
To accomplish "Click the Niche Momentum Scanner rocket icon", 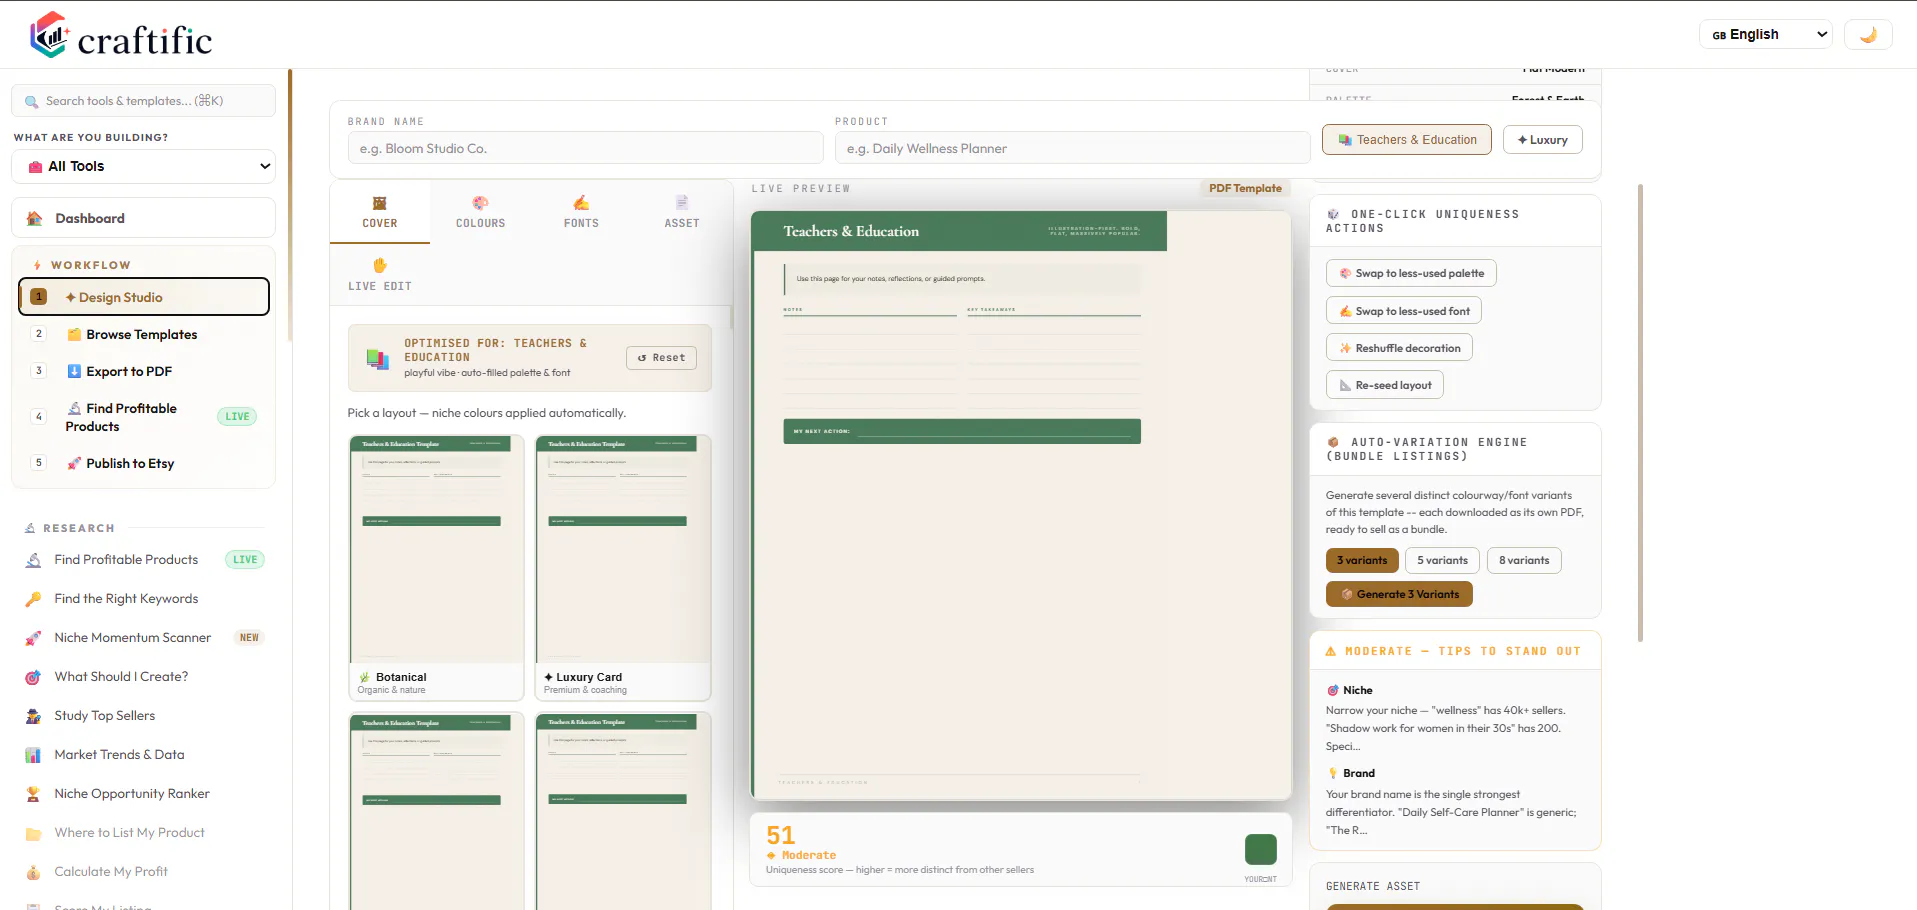I will [34, 638].
